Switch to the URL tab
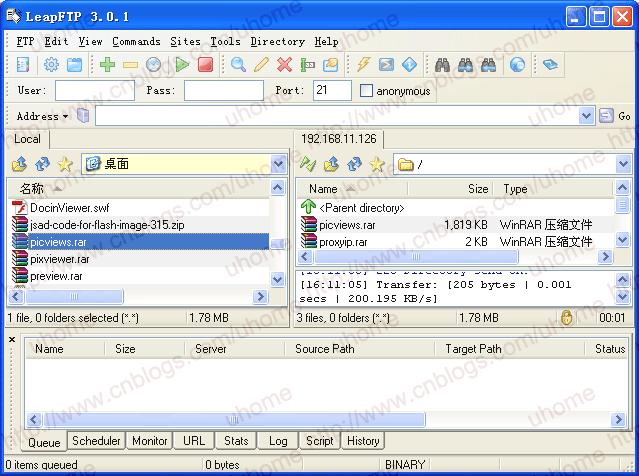 tap(194, 441)
